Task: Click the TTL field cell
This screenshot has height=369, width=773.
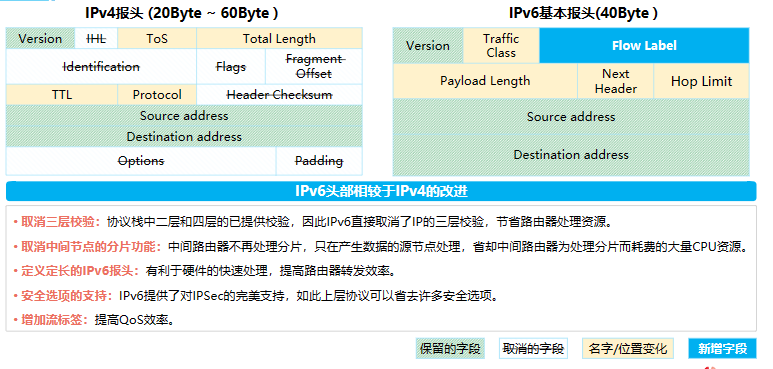Action: 62,95
